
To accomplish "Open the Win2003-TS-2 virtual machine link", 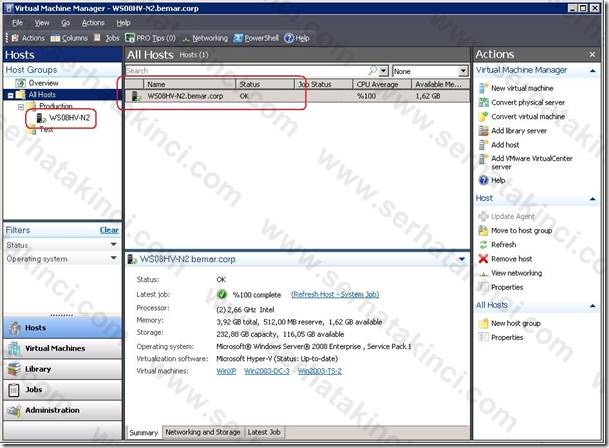I will coord(320,371).
